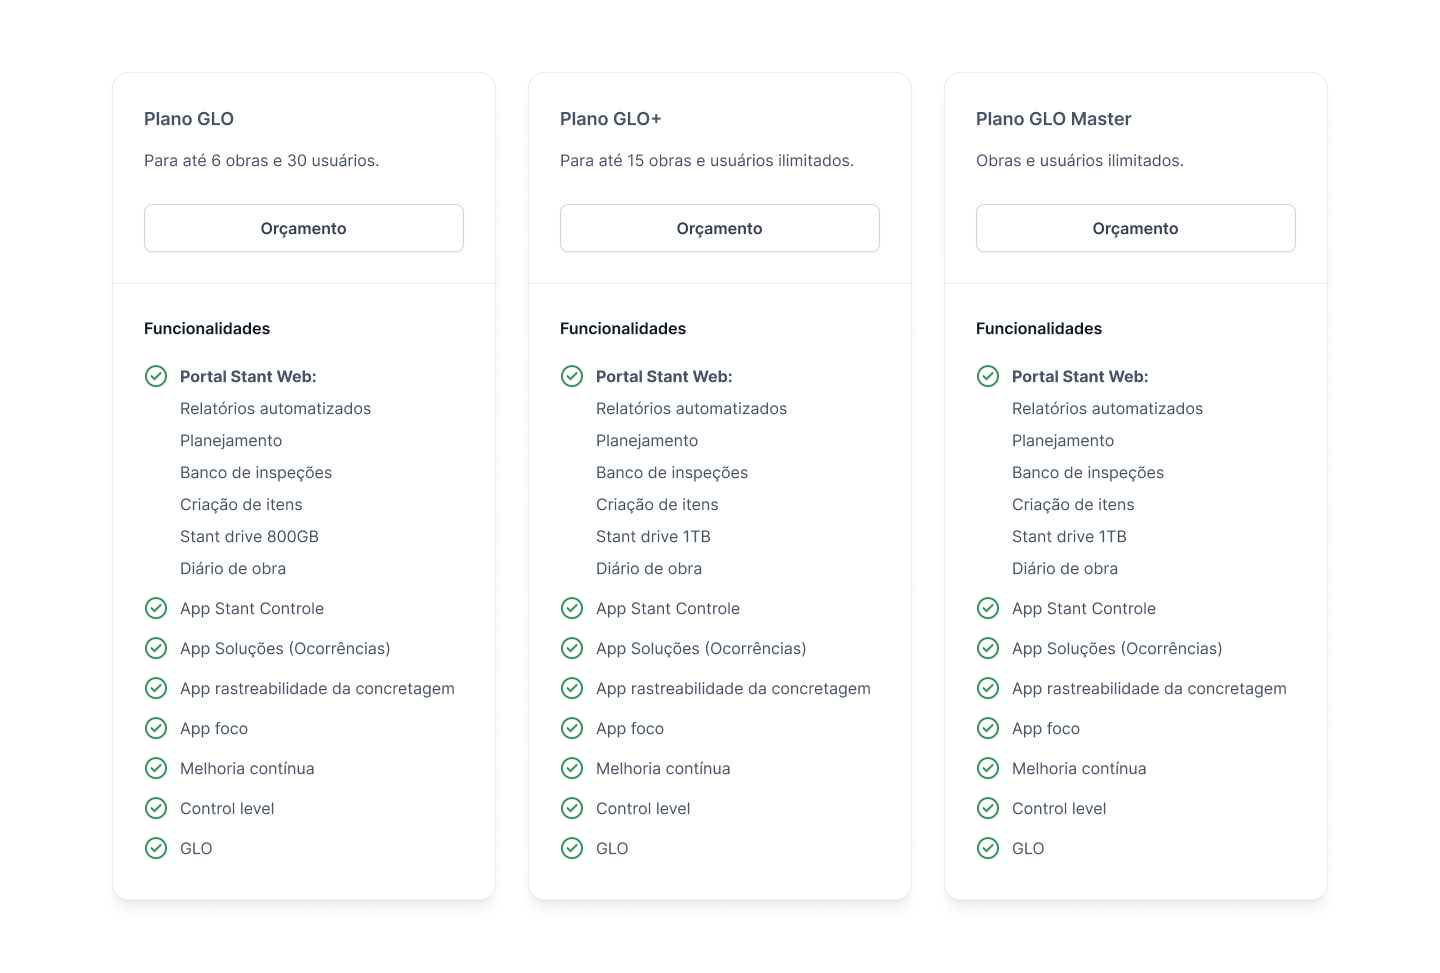This screenshot has width=1440, height=973.
Task: Click the Plano GLO+ heading
Action: click(x=610, y=119)
